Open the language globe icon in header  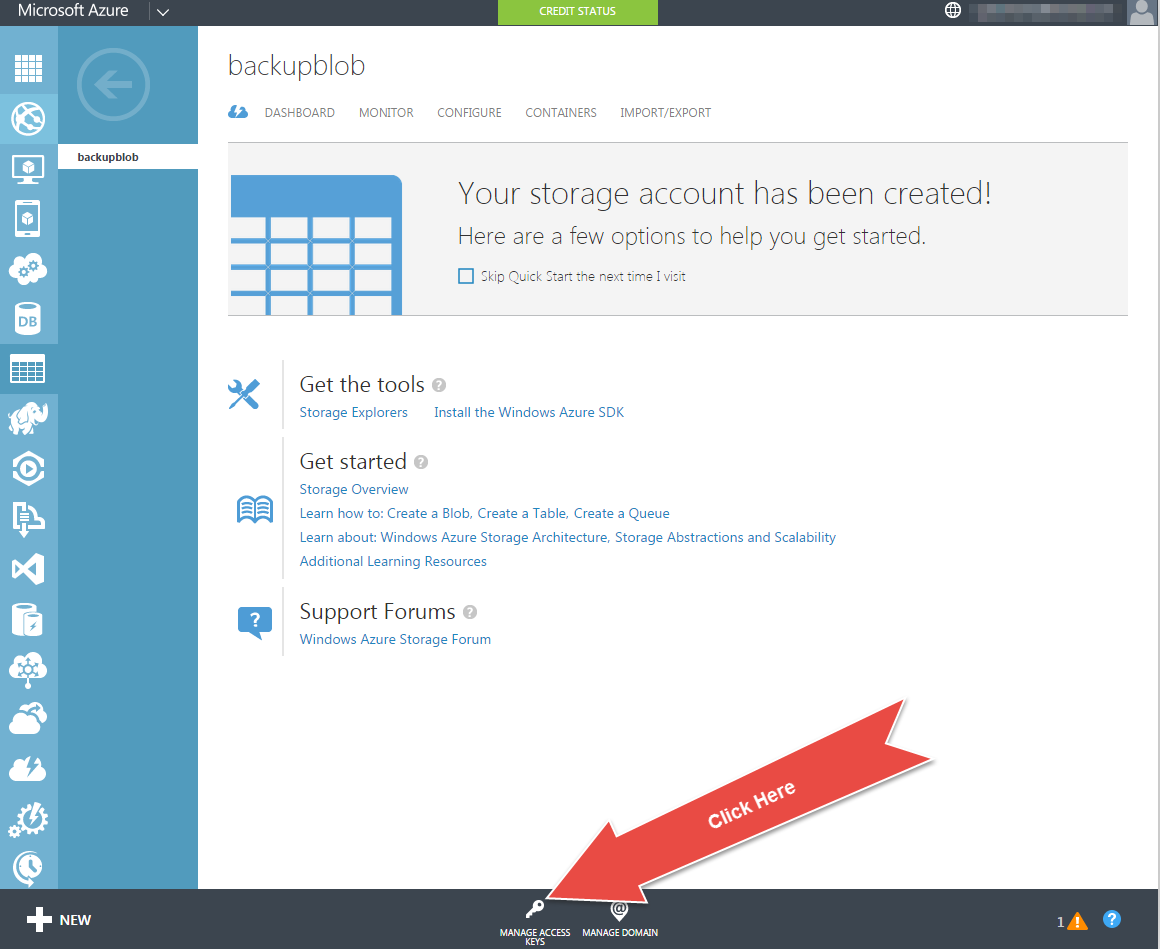pos(953,10)
